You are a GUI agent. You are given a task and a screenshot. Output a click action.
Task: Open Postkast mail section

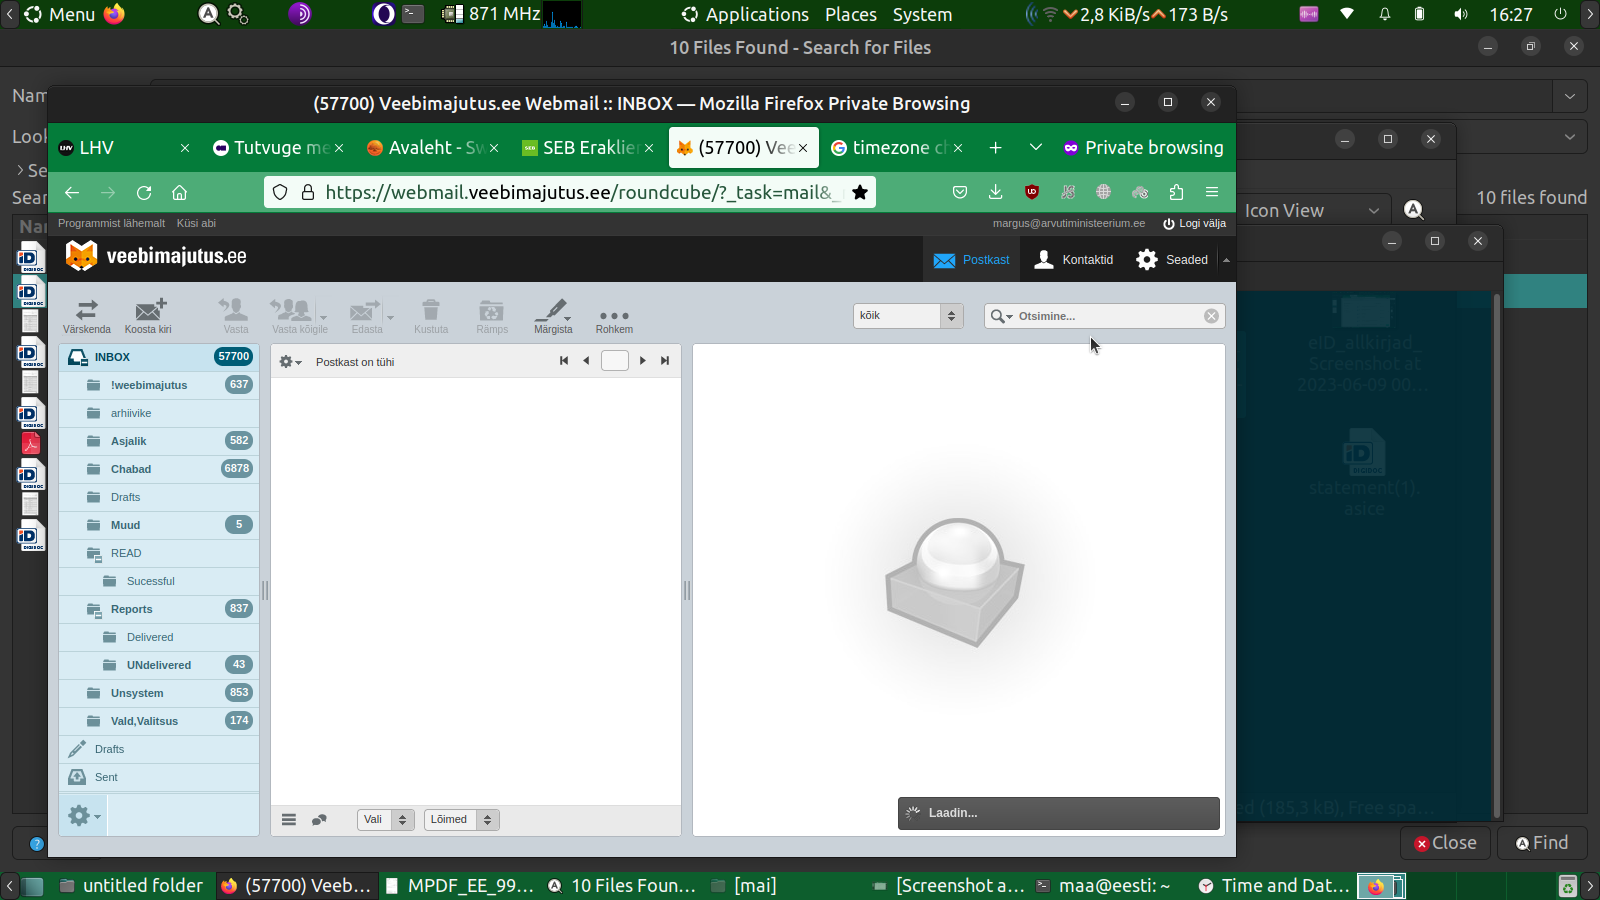(971, 260)
